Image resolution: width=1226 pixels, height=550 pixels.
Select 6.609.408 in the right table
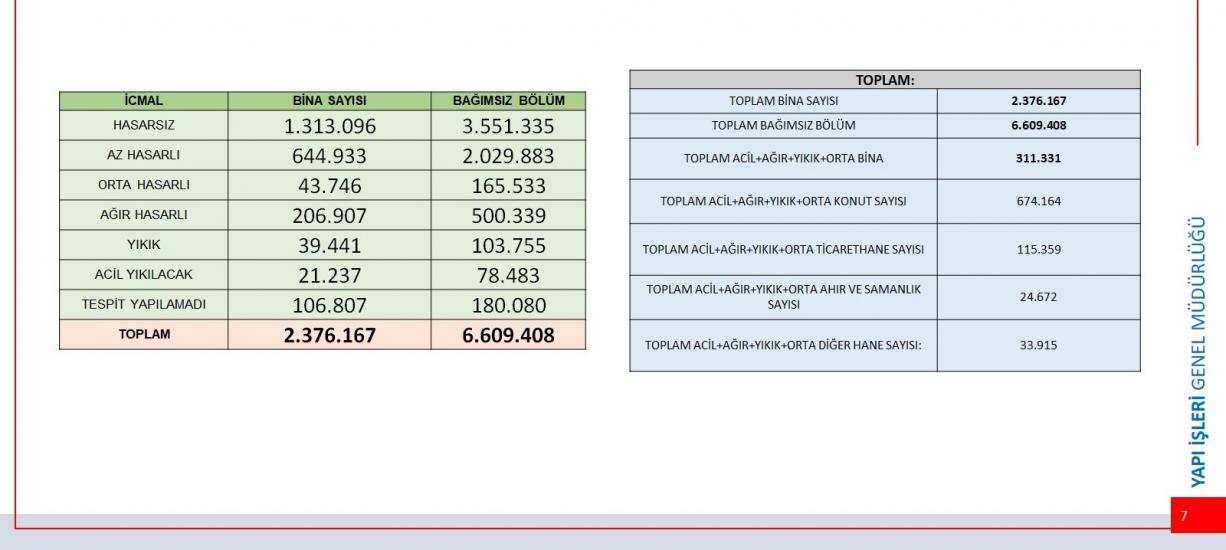[1039, 126]
